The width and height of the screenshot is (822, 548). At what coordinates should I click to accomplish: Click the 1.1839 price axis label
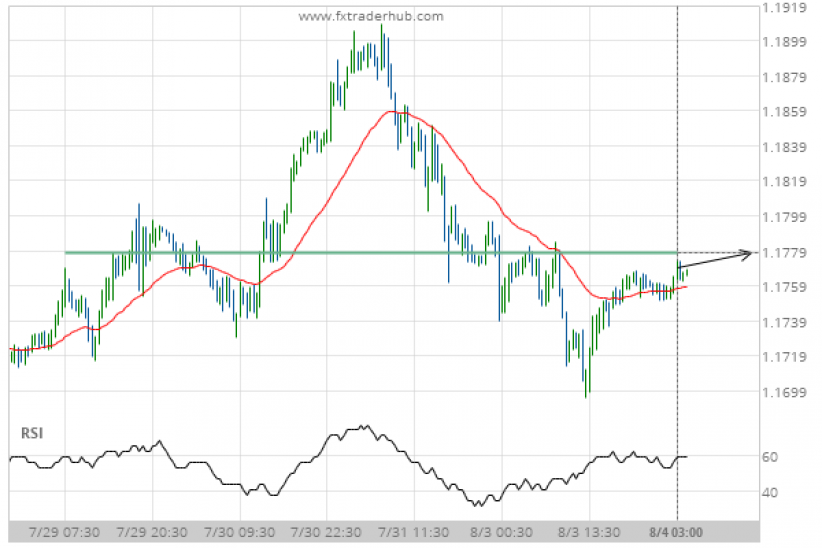784,147
